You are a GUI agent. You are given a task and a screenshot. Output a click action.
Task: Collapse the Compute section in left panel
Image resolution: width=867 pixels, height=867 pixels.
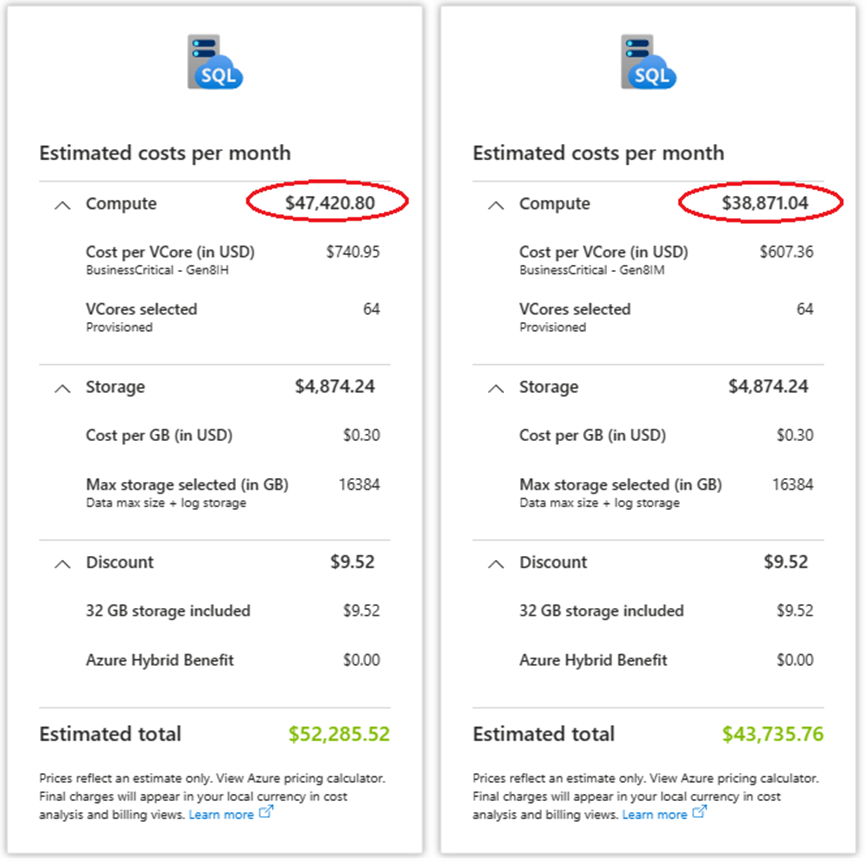62,206
